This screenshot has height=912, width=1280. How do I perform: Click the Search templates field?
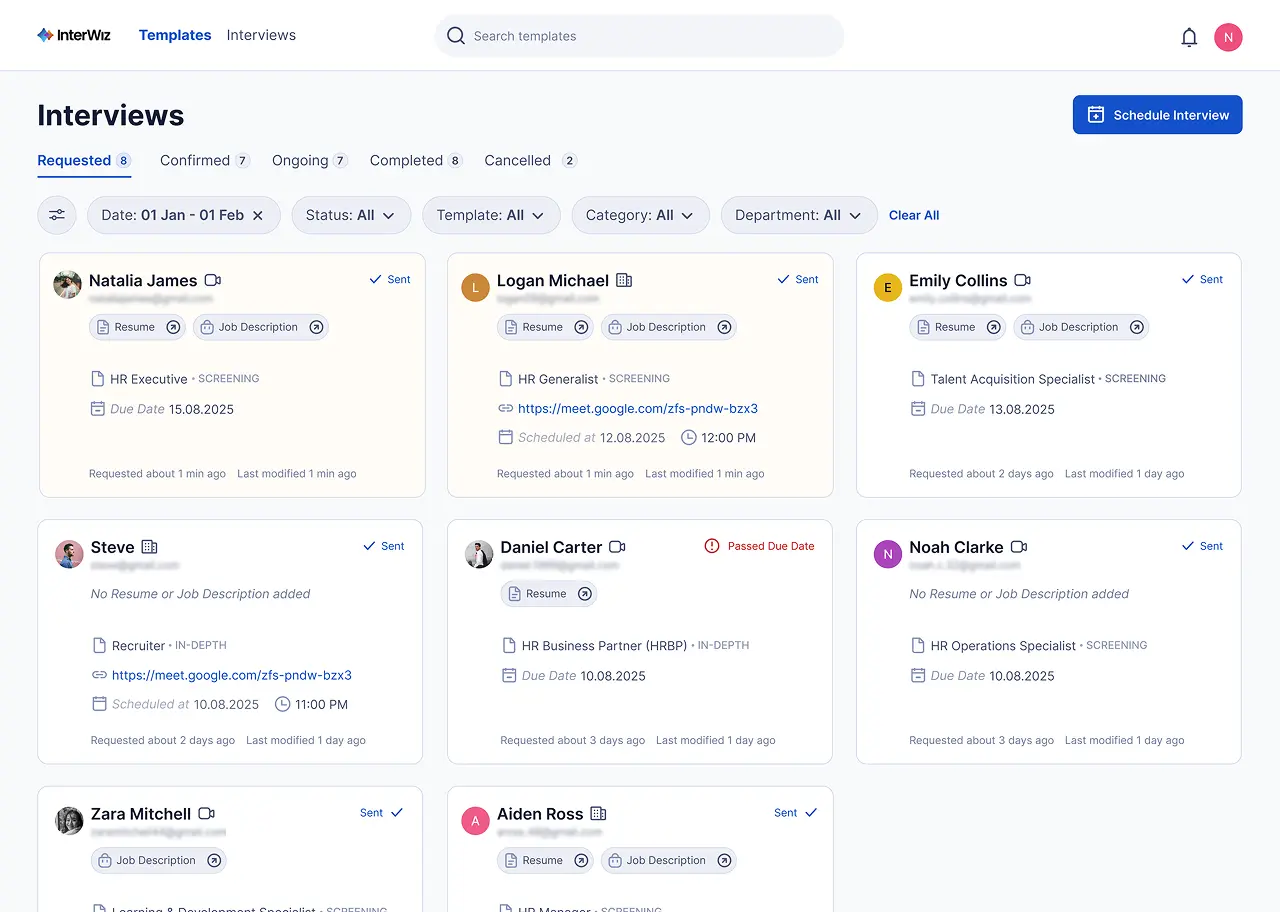[x=640, y=36]
